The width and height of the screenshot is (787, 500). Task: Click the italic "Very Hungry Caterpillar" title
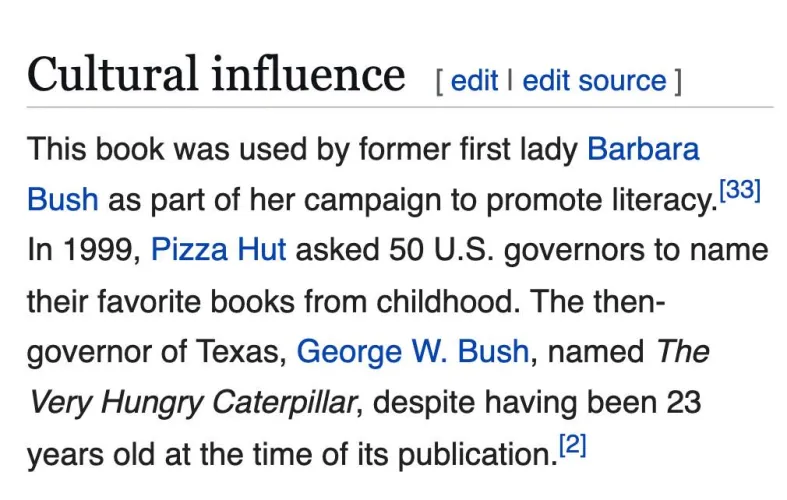pos(192,402)
